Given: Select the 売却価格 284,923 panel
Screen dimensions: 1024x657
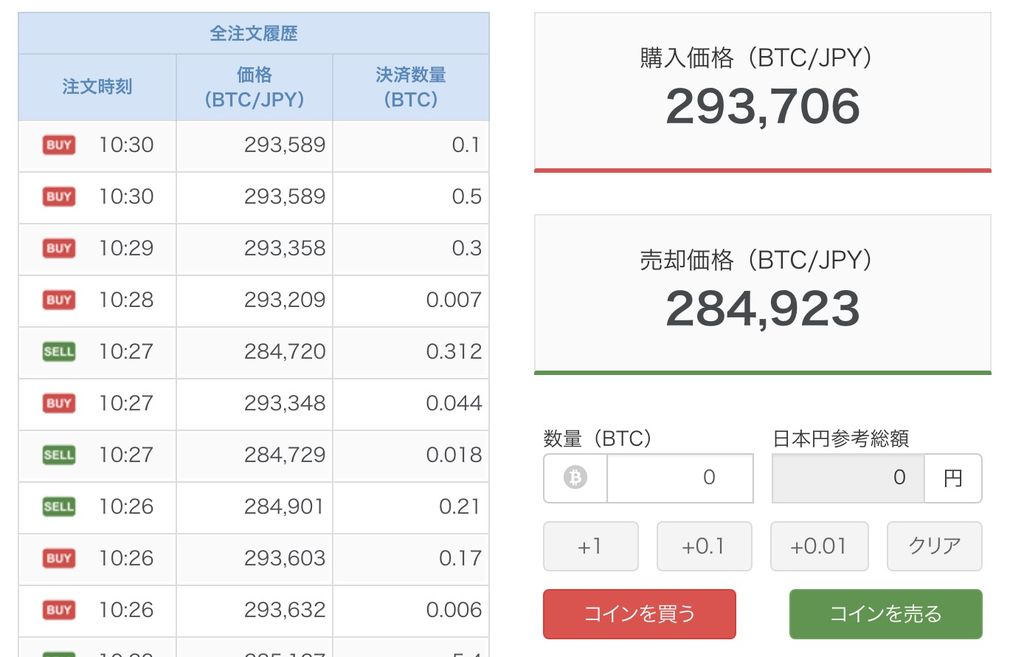Looking at the screenshot, I should click(762, 295).
